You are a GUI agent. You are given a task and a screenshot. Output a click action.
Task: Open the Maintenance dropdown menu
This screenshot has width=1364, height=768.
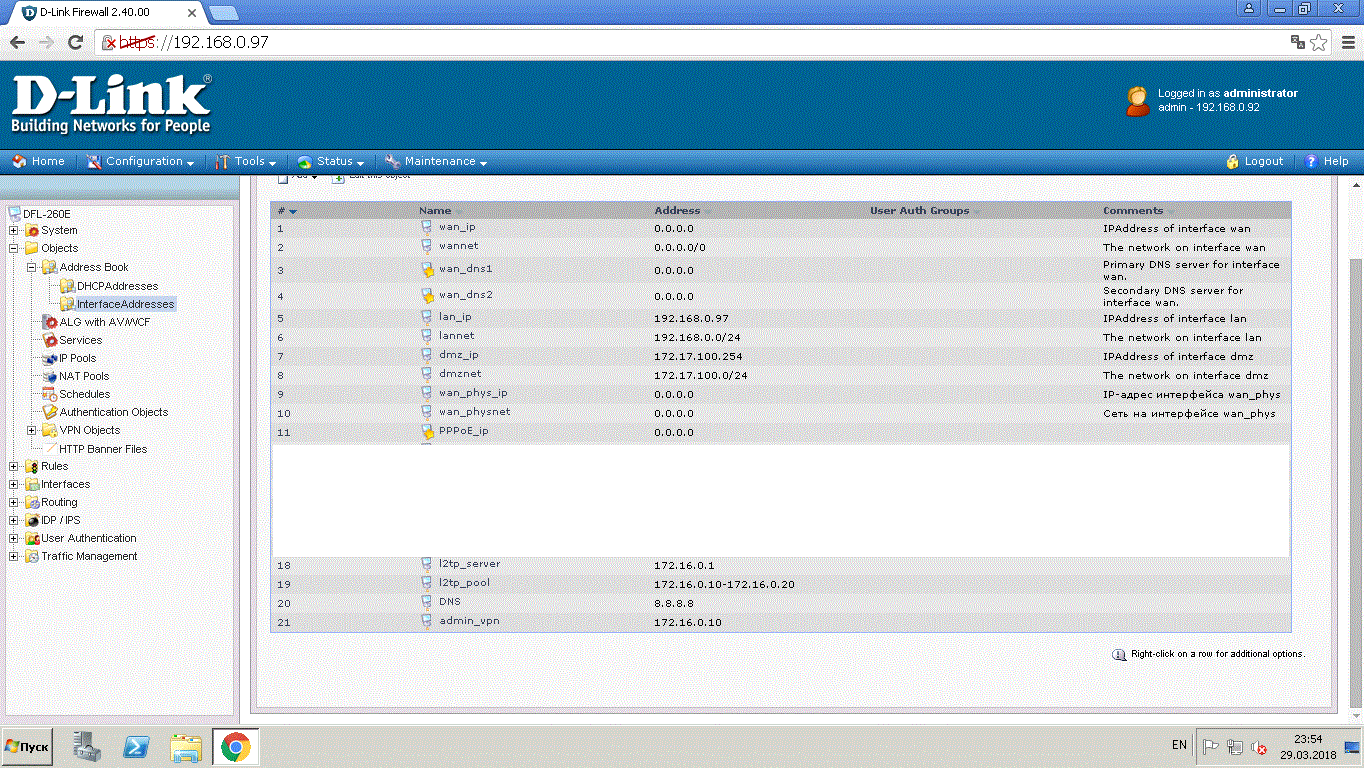pos(436,161)
